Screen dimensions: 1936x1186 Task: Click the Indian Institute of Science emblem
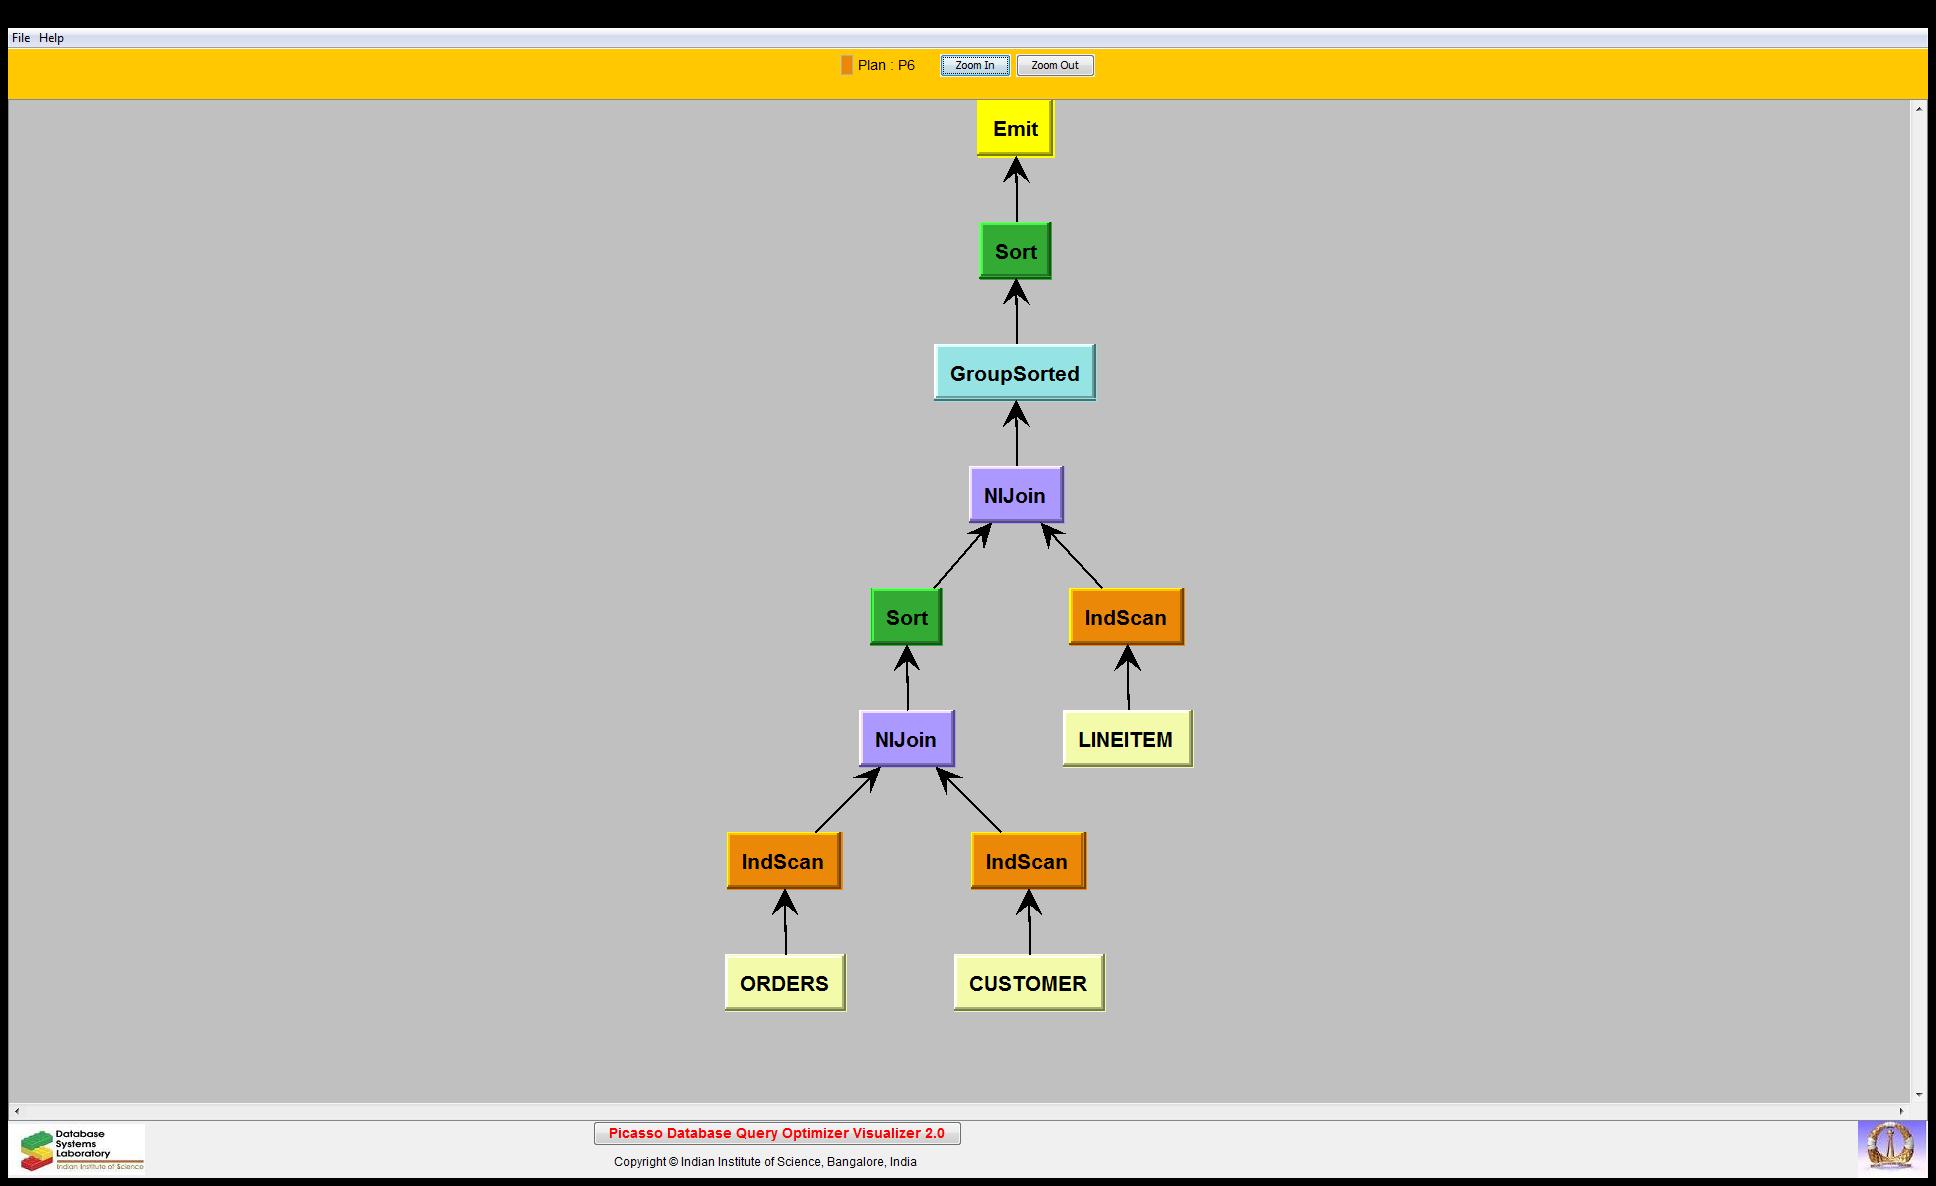pos(1890,1147)
